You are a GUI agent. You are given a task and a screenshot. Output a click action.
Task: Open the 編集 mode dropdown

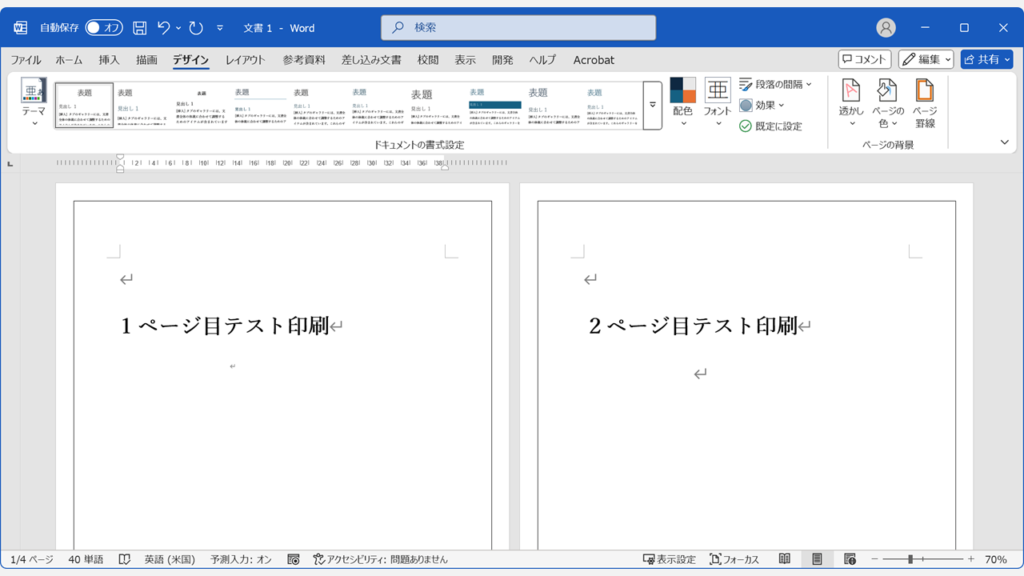coord(926,59)
